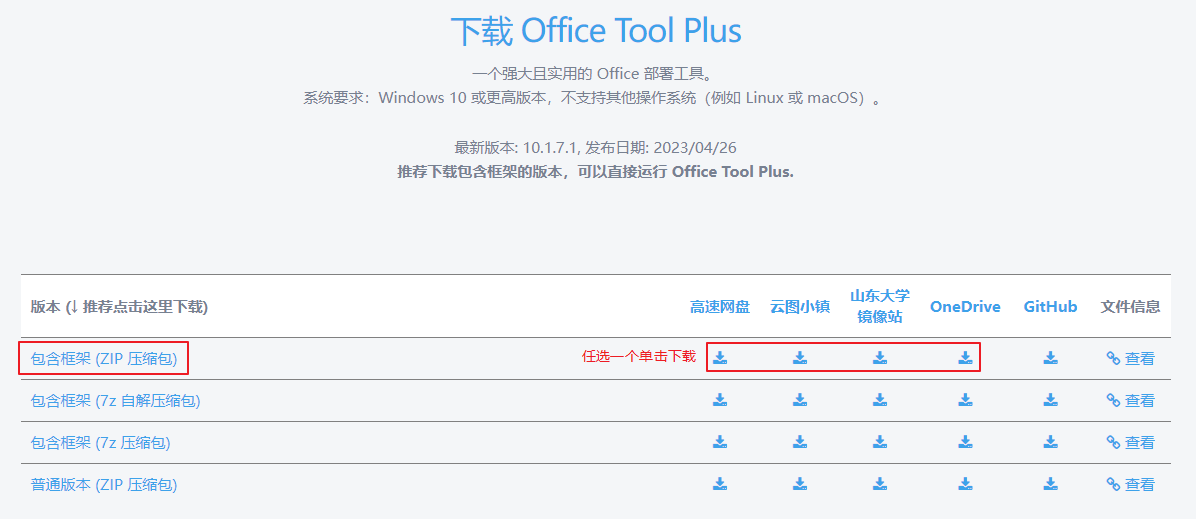This screenshot has height=519, width=1196.
Task: Open 包含框架 (7z 自解压缩包) link
Action: 115,401
